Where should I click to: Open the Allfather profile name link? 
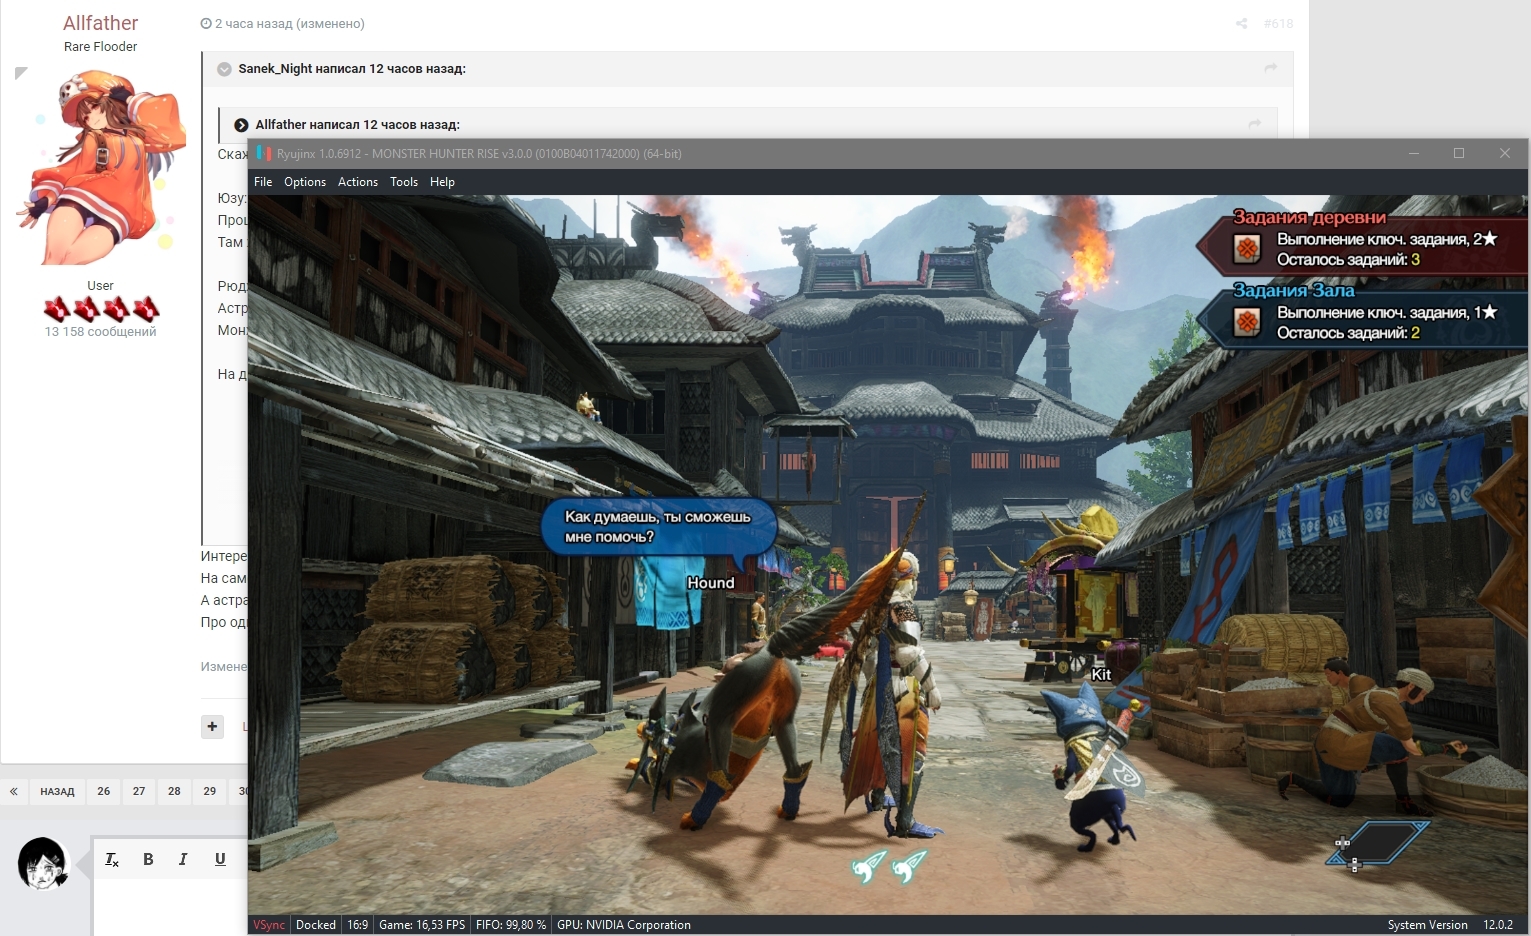[100, 23]
